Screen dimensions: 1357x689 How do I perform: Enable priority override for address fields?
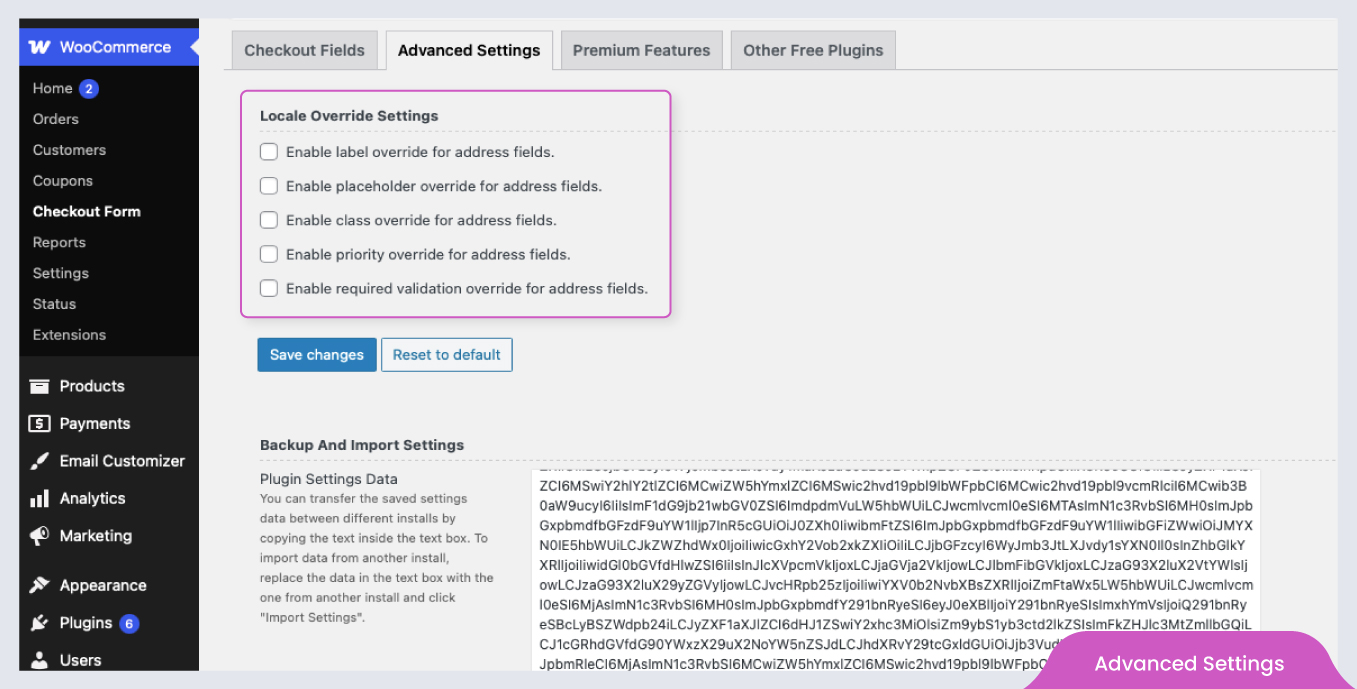[269, 254]
